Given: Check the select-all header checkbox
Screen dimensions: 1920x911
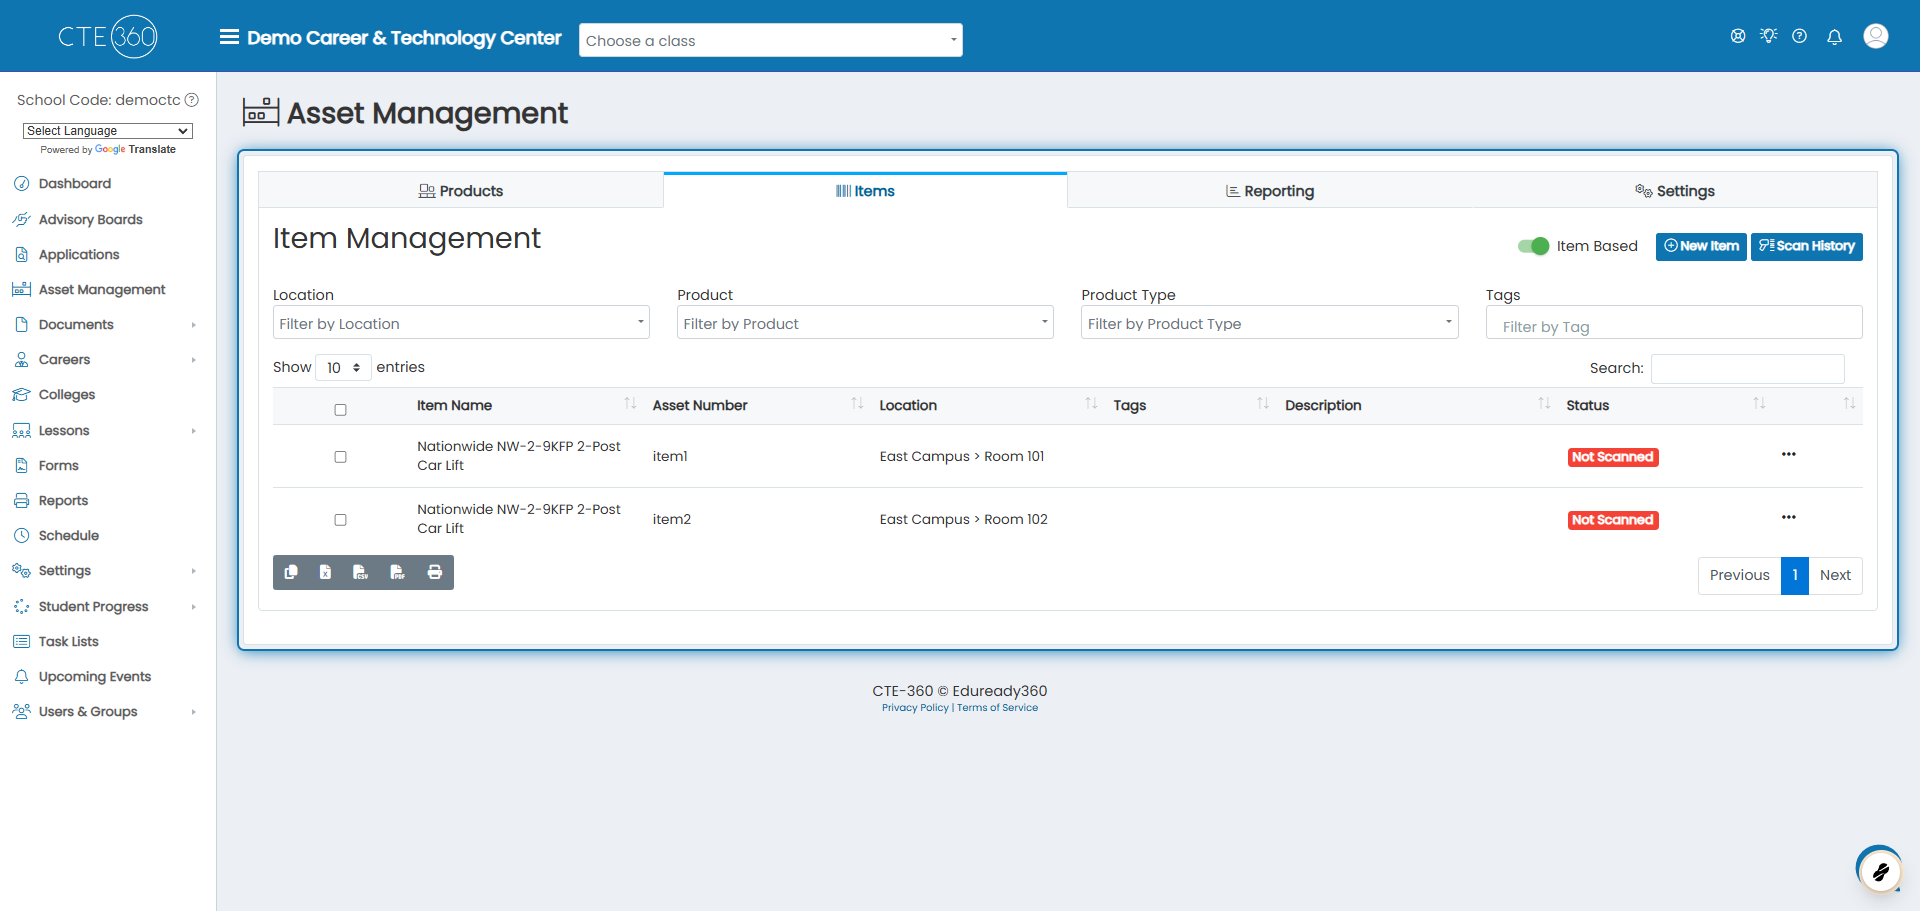Looking at the screenshot, I should click(x=340, y=410).
